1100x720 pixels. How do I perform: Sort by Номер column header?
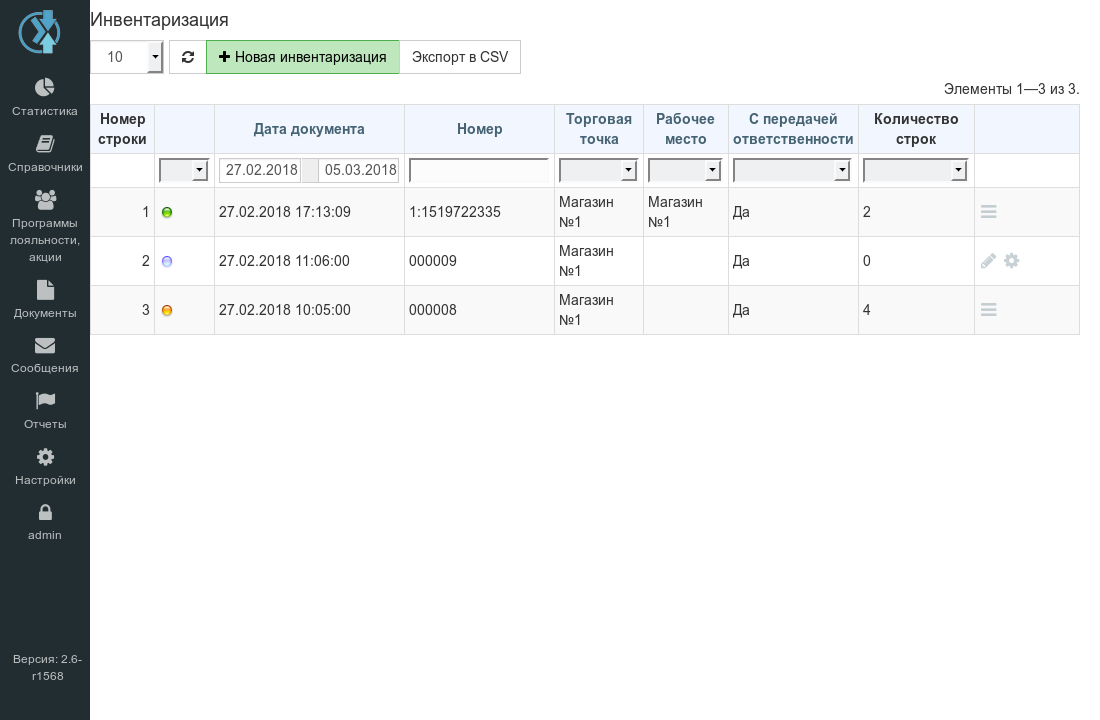pyautogui.click(x=479, y=129)
